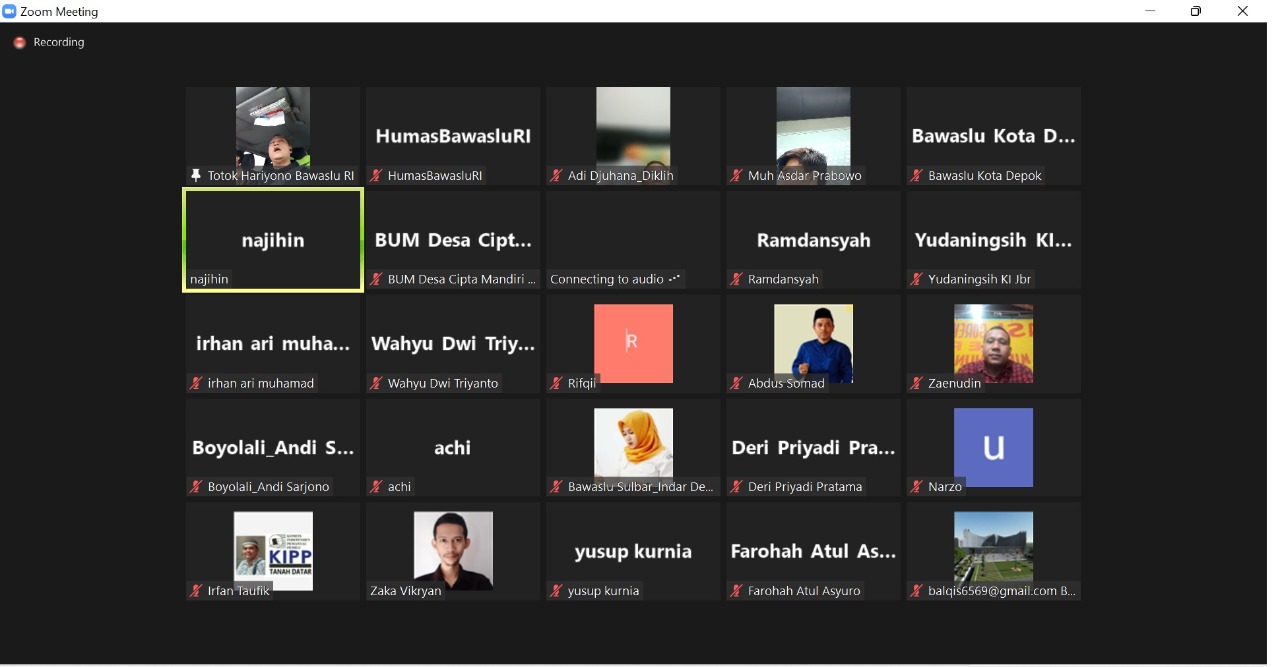Click the muted mic icon beside Narzo

(x=917, y=487)
